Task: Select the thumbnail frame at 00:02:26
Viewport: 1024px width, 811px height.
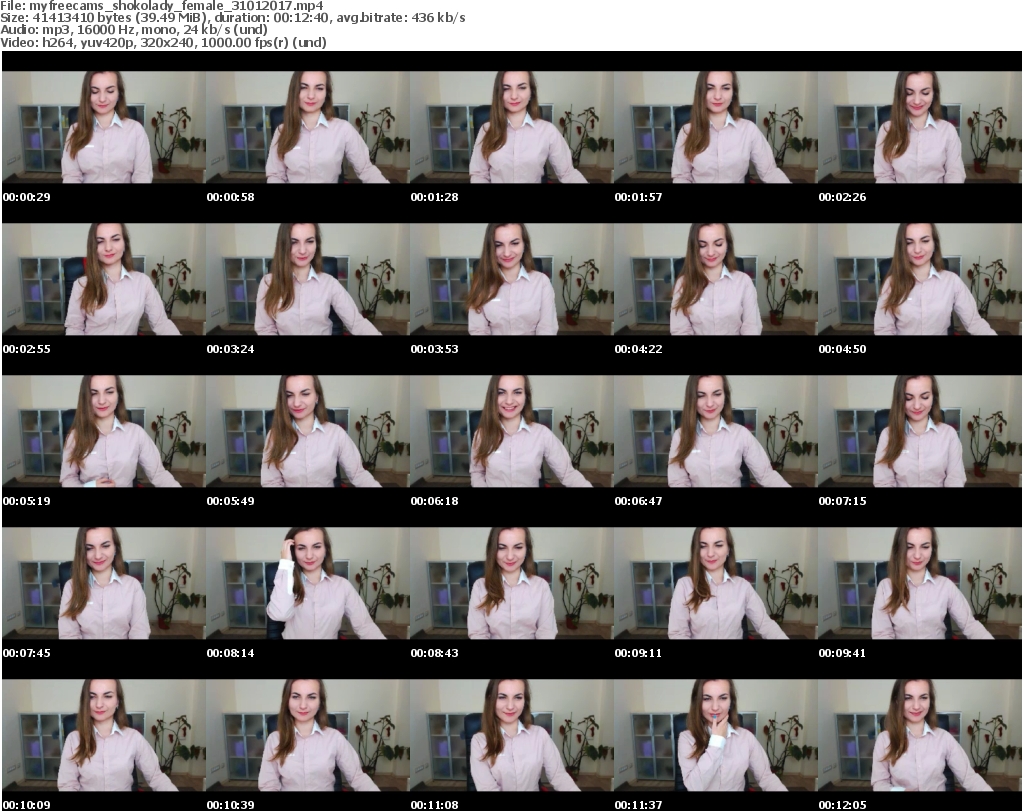Action: [x=920, y=127]
